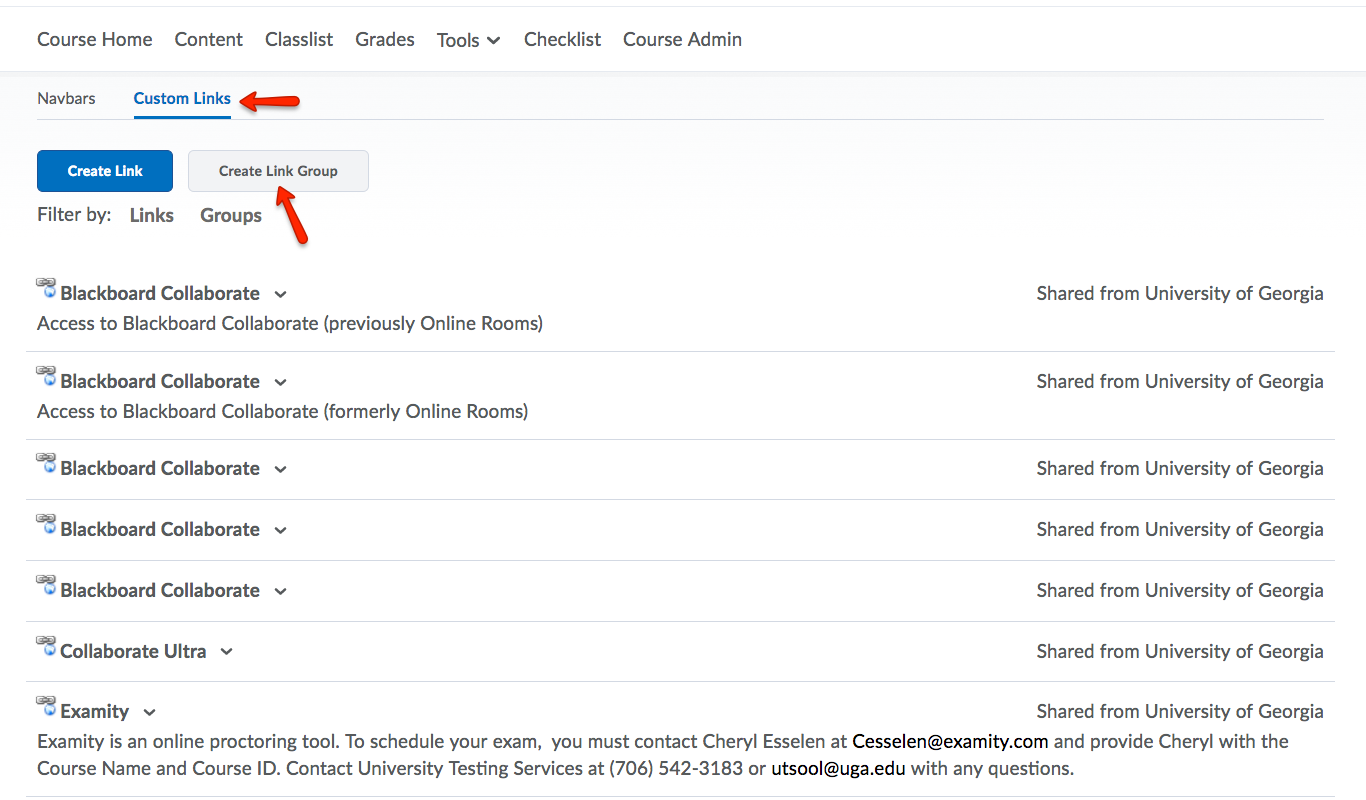Go to Course Home in navigation
The height and width of the screenshot is (800, 1366).
click(x=95, y=40)
